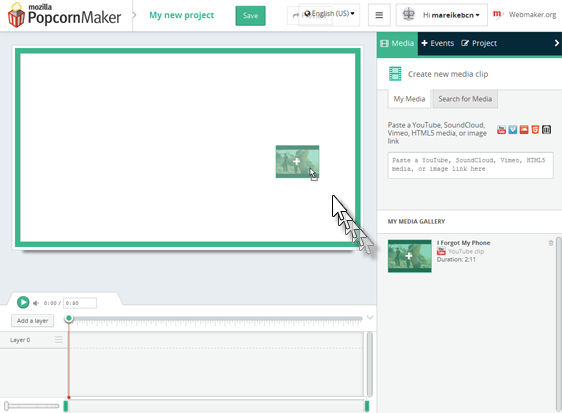
Task: Click the timeline zoom slider
Action: pyautogui.click(x=32, y=406)
